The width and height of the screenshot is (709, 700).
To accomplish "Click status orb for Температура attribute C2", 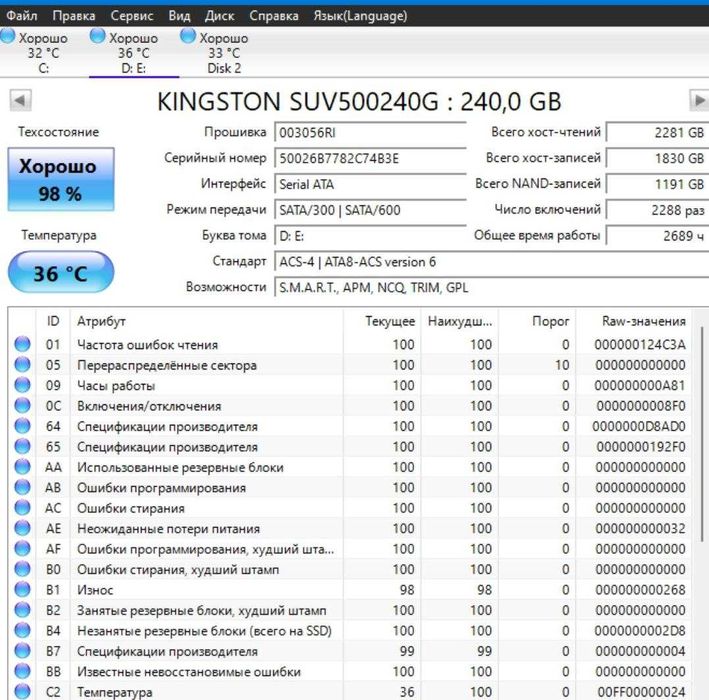I will (22, 692).
